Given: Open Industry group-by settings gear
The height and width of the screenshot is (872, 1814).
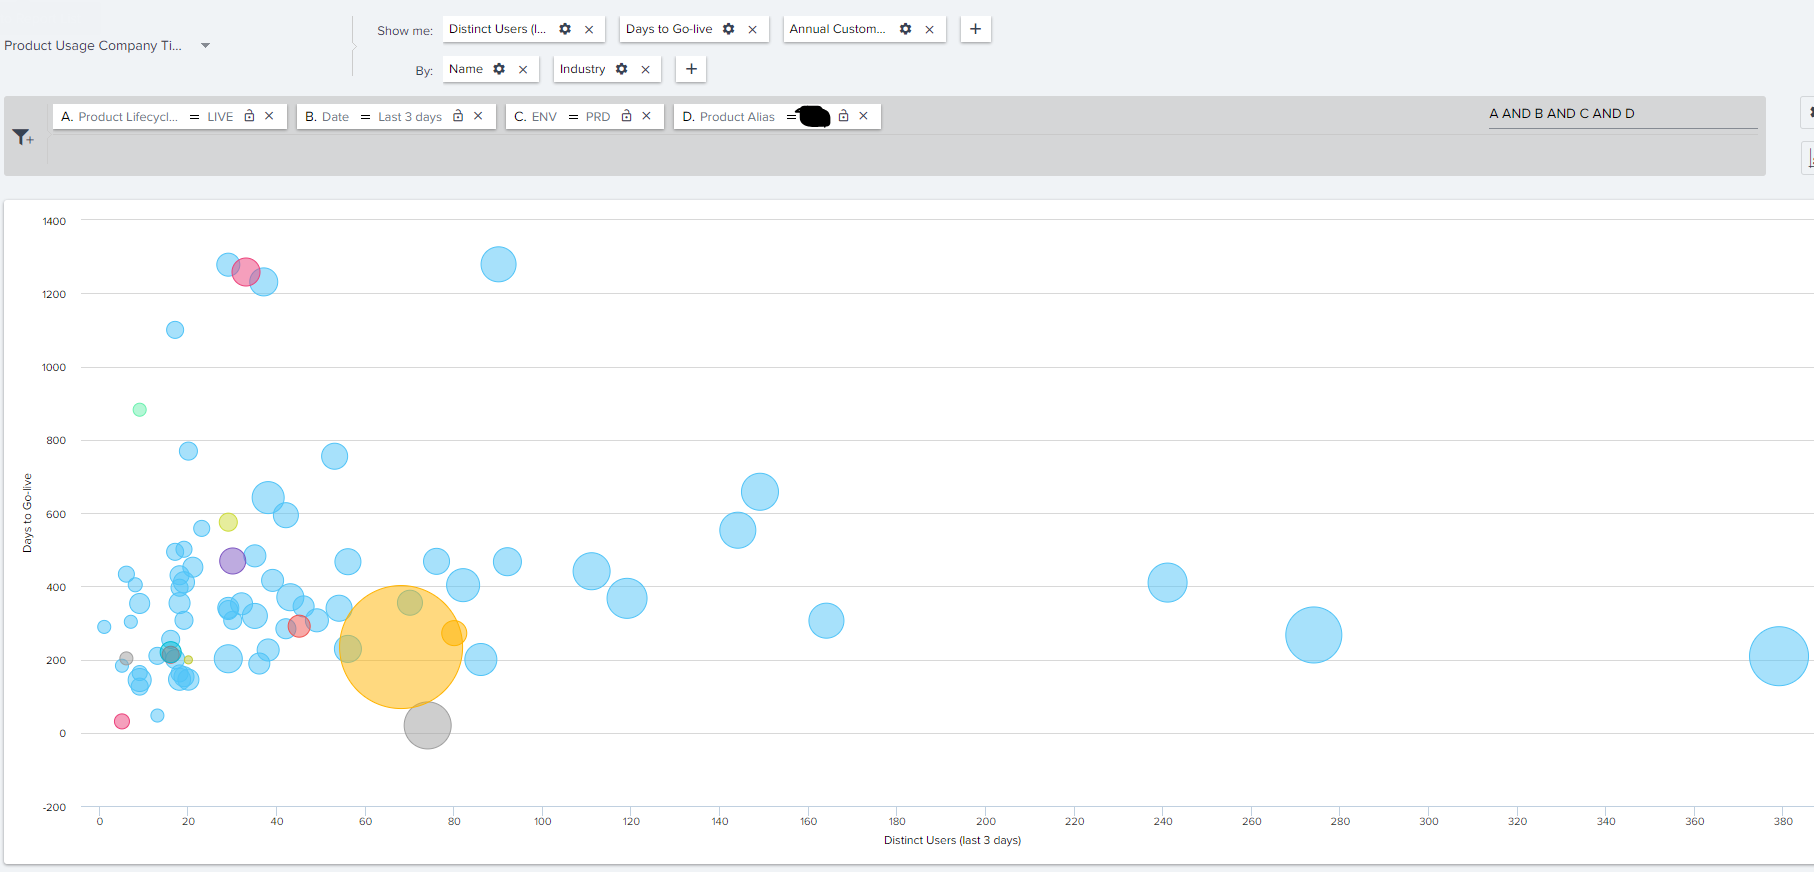Looking at the screenshot, I should click(622, 69).
